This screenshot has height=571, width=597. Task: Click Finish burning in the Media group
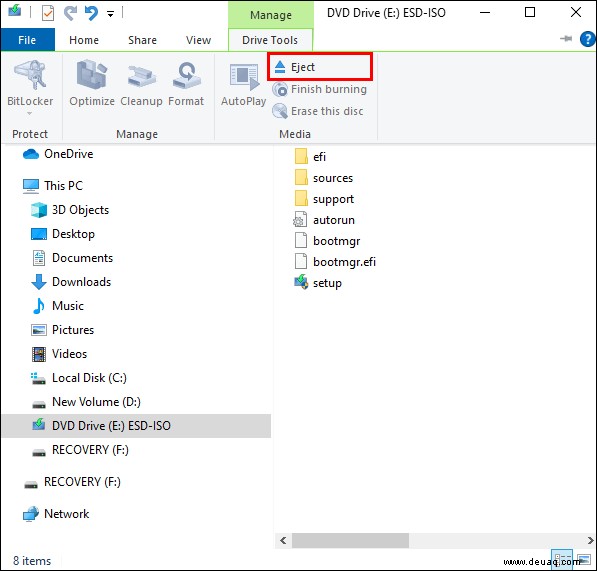(320, 89)
